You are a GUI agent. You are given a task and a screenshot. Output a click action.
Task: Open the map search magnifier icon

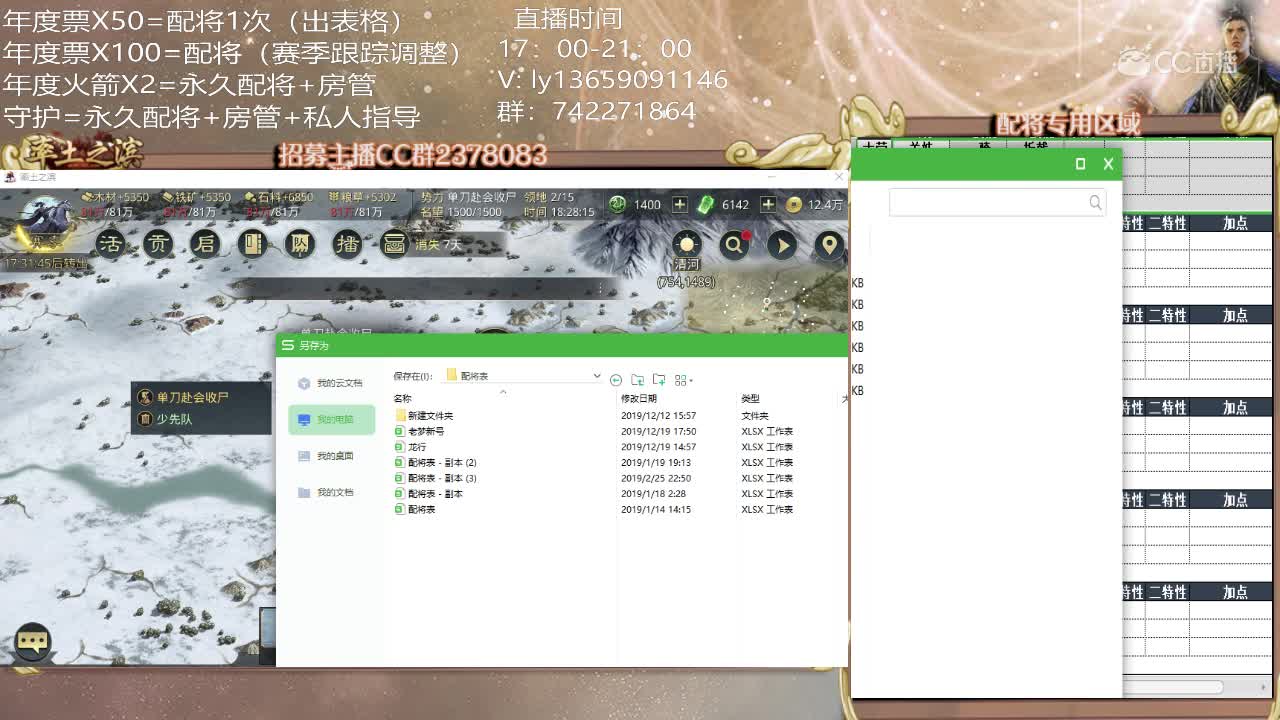(x=734, y=245)
